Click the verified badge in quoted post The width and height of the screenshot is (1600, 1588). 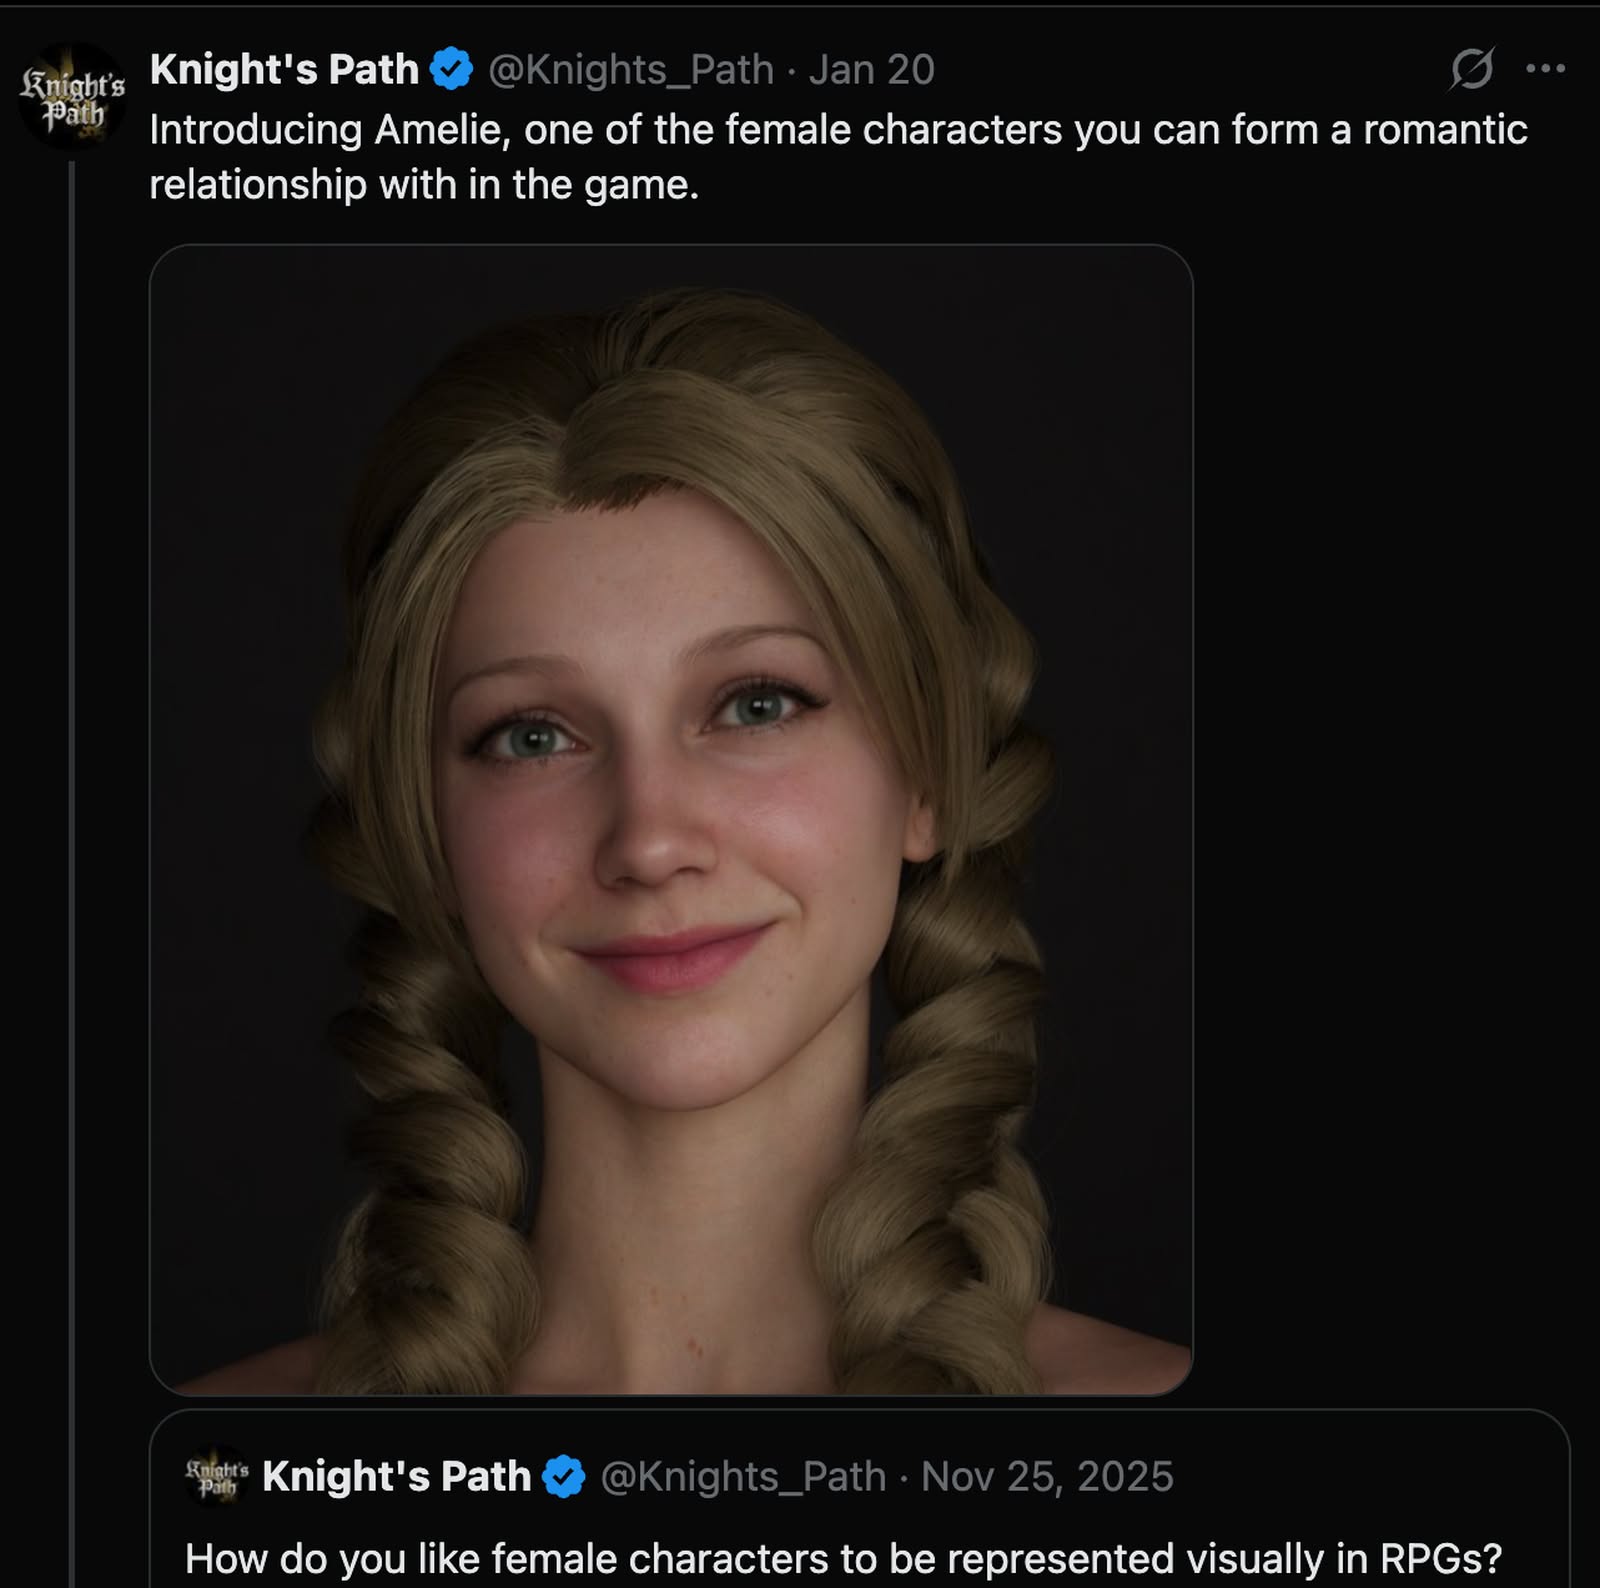564,1477
